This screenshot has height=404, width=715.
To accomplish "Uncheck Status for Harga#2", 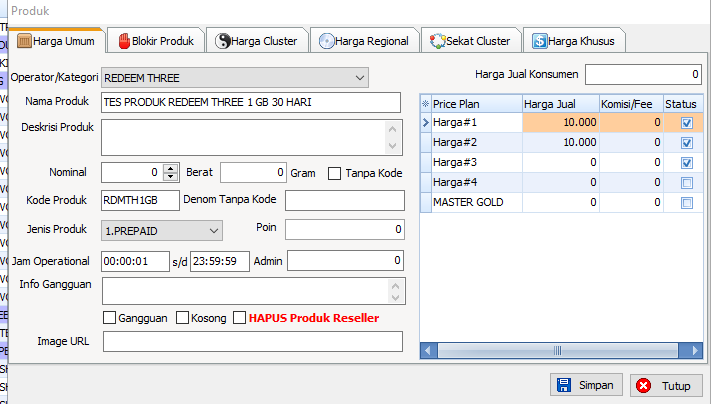I will [x=687, y=143].
